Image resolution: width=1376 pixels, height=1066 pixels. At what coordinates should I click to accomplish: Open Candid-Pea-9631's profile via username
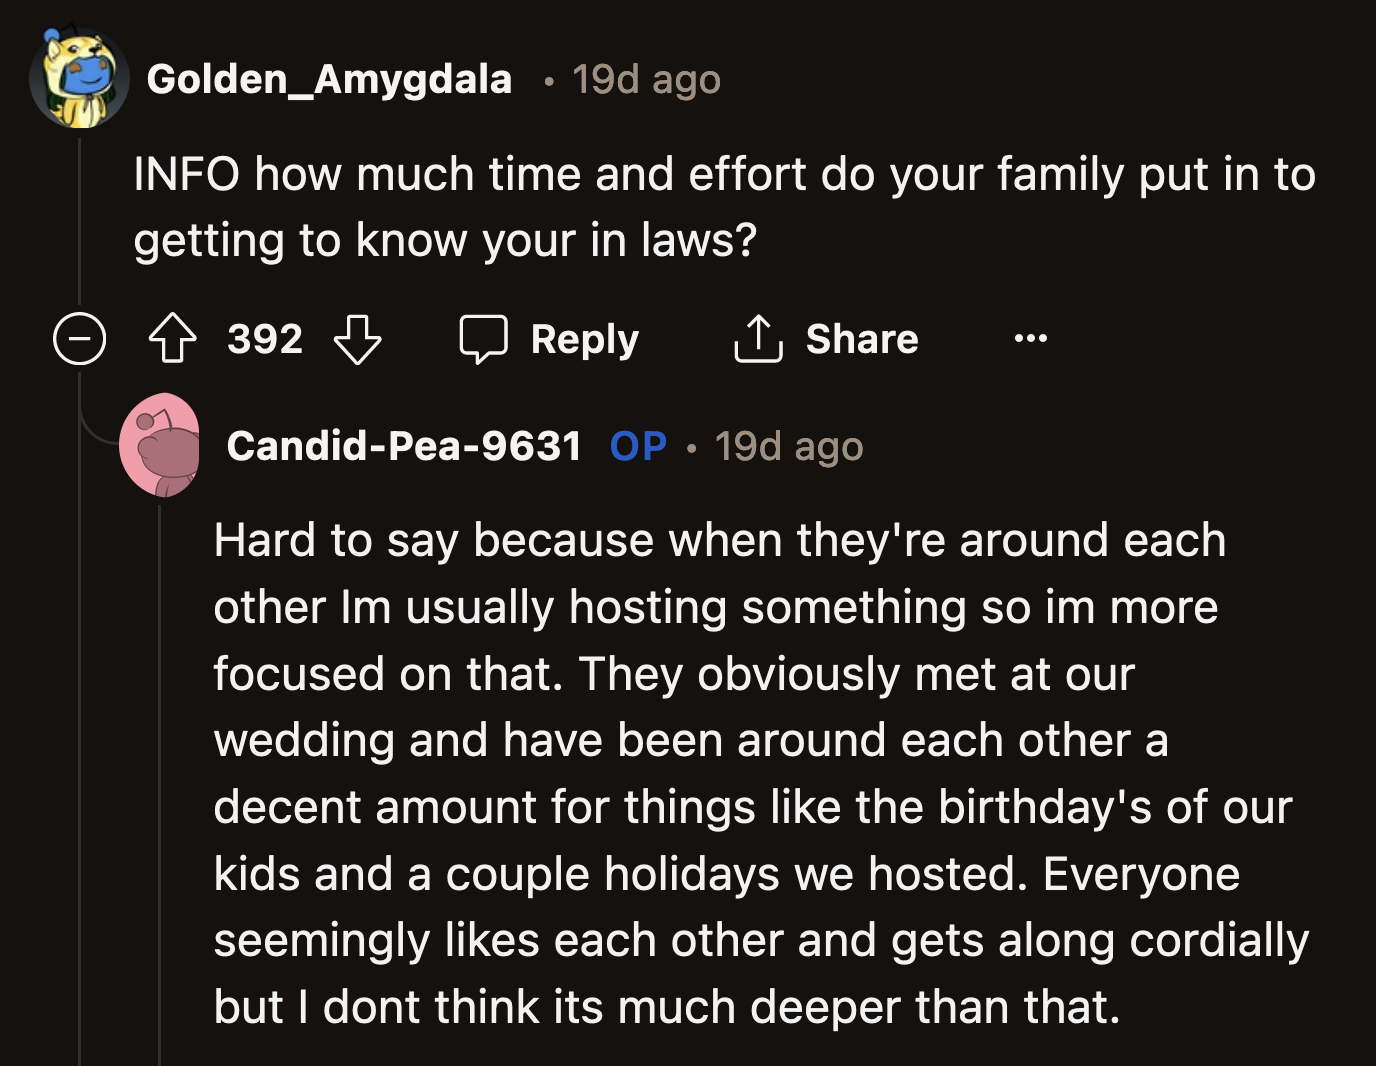point(404,446)
